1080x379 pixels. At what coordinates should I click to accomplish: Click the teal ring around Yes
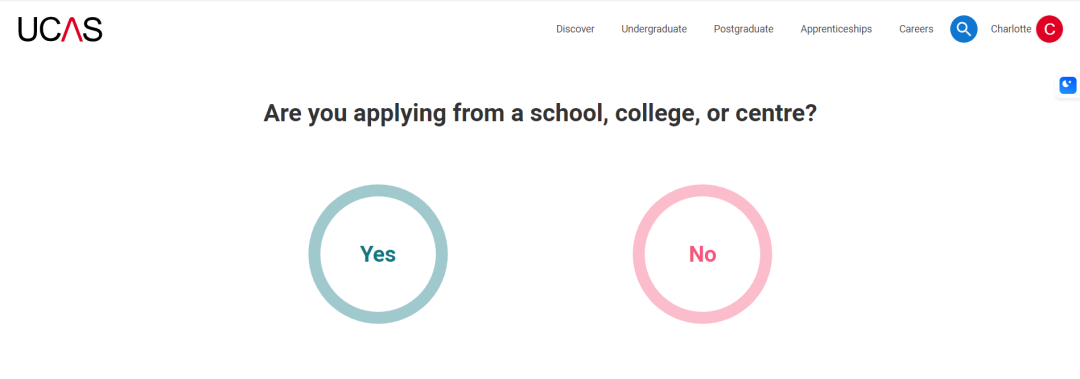point(314,254)
